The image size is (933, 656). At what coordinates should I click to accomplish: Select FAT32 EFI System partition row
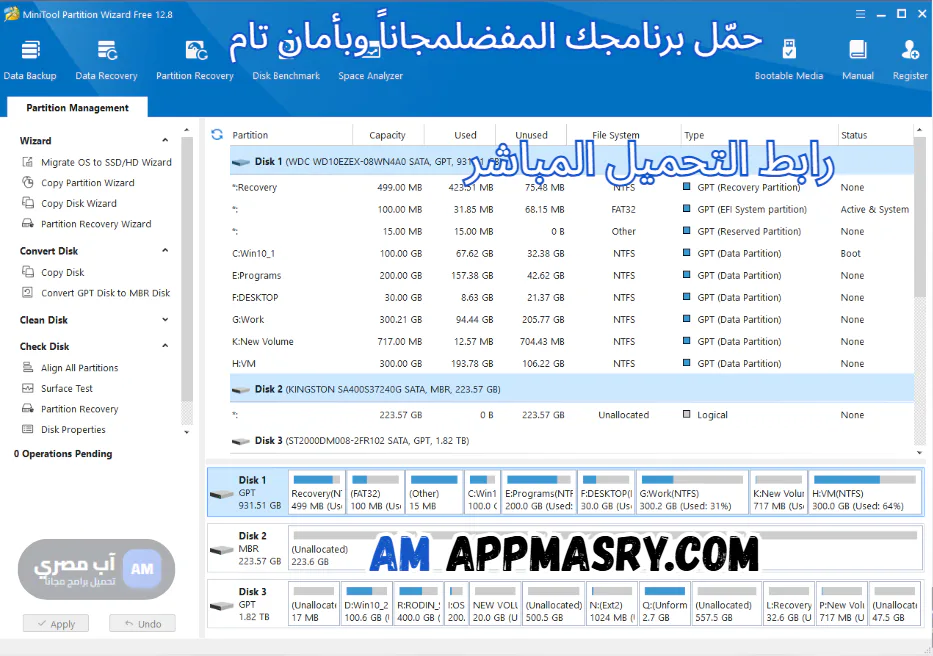[572, 210]
